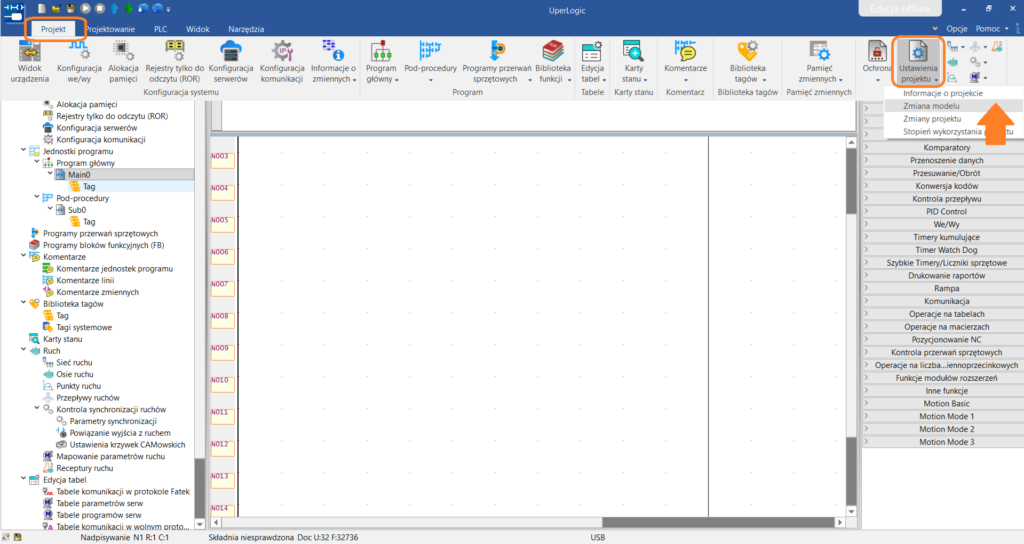
Task: Click the New file icon in title bar
Action: 42,8
